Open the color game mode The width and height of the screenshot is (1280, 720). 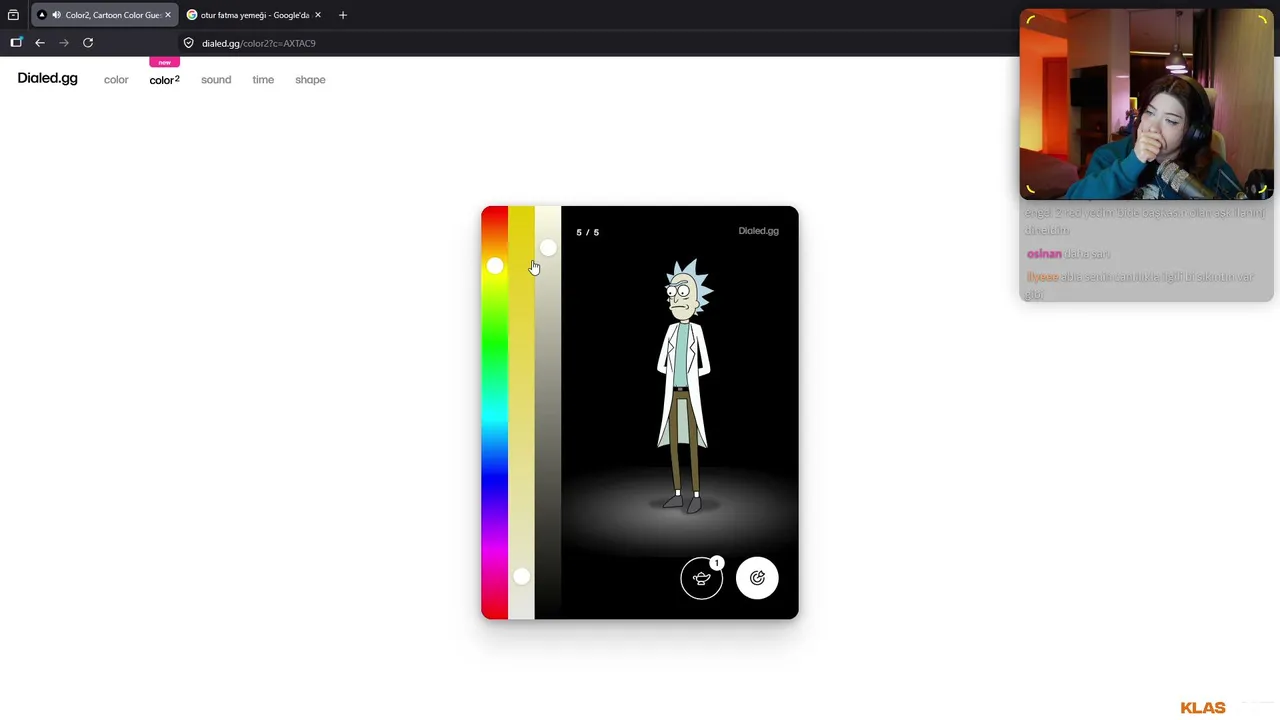[x=116, y=80]
